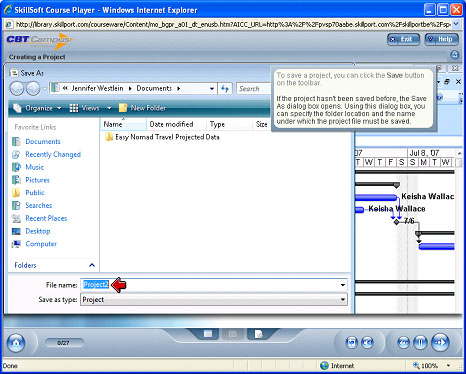Advance to the next course page

tap(440, 342)
